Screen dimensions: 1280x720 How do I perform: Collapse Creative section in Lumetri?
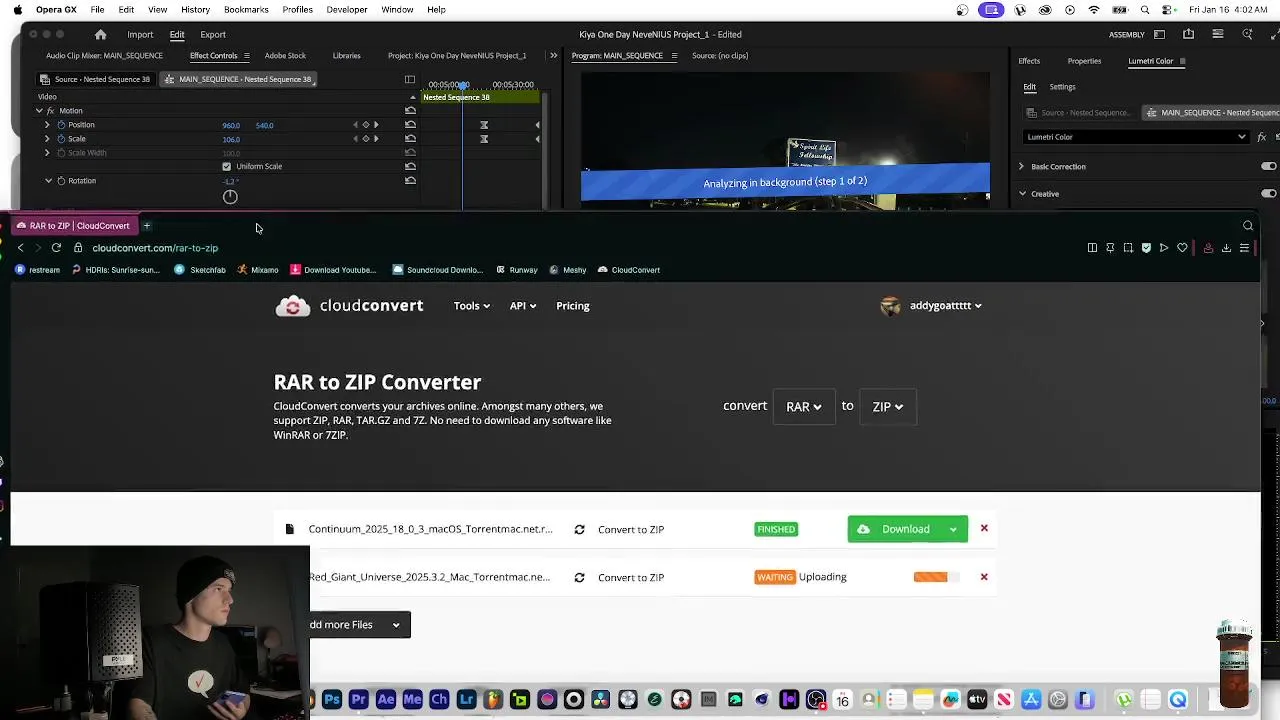(1022, 194)
